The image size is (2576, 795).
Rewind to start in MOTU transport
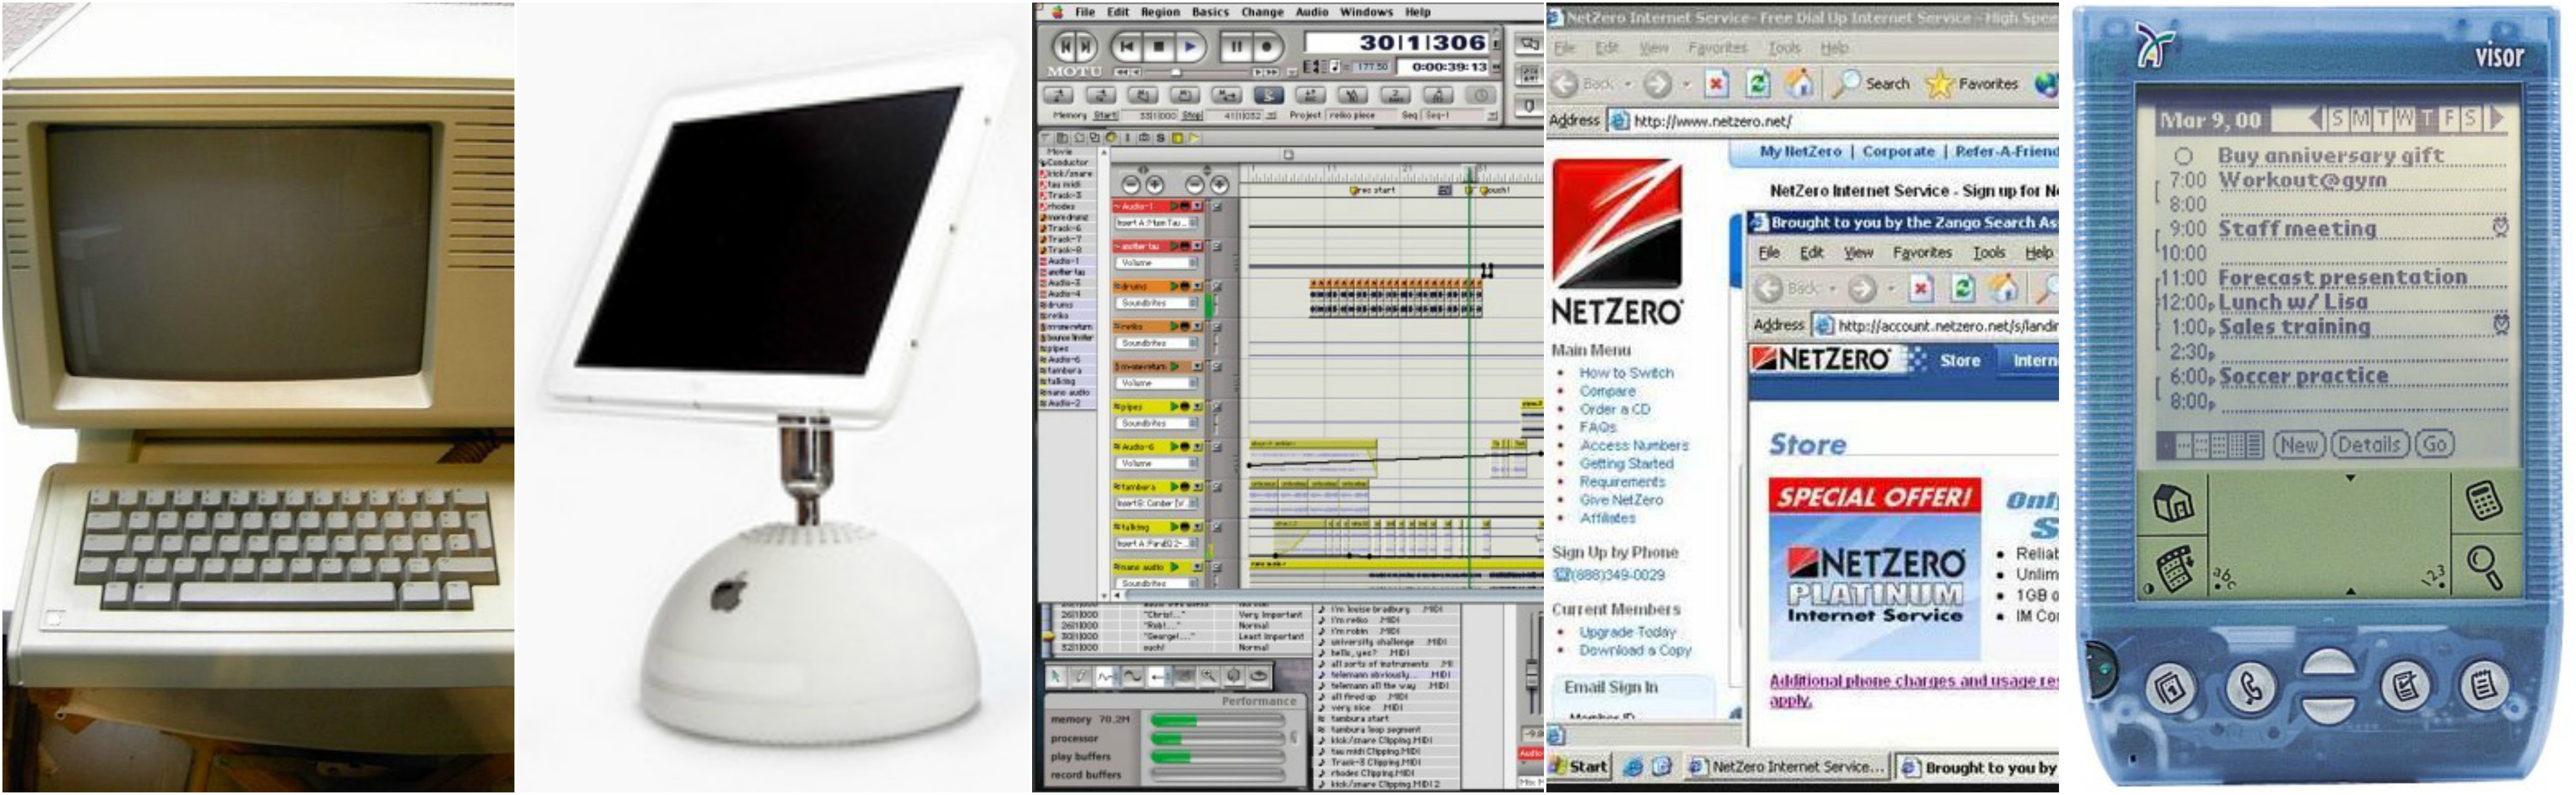(1127, 47)
